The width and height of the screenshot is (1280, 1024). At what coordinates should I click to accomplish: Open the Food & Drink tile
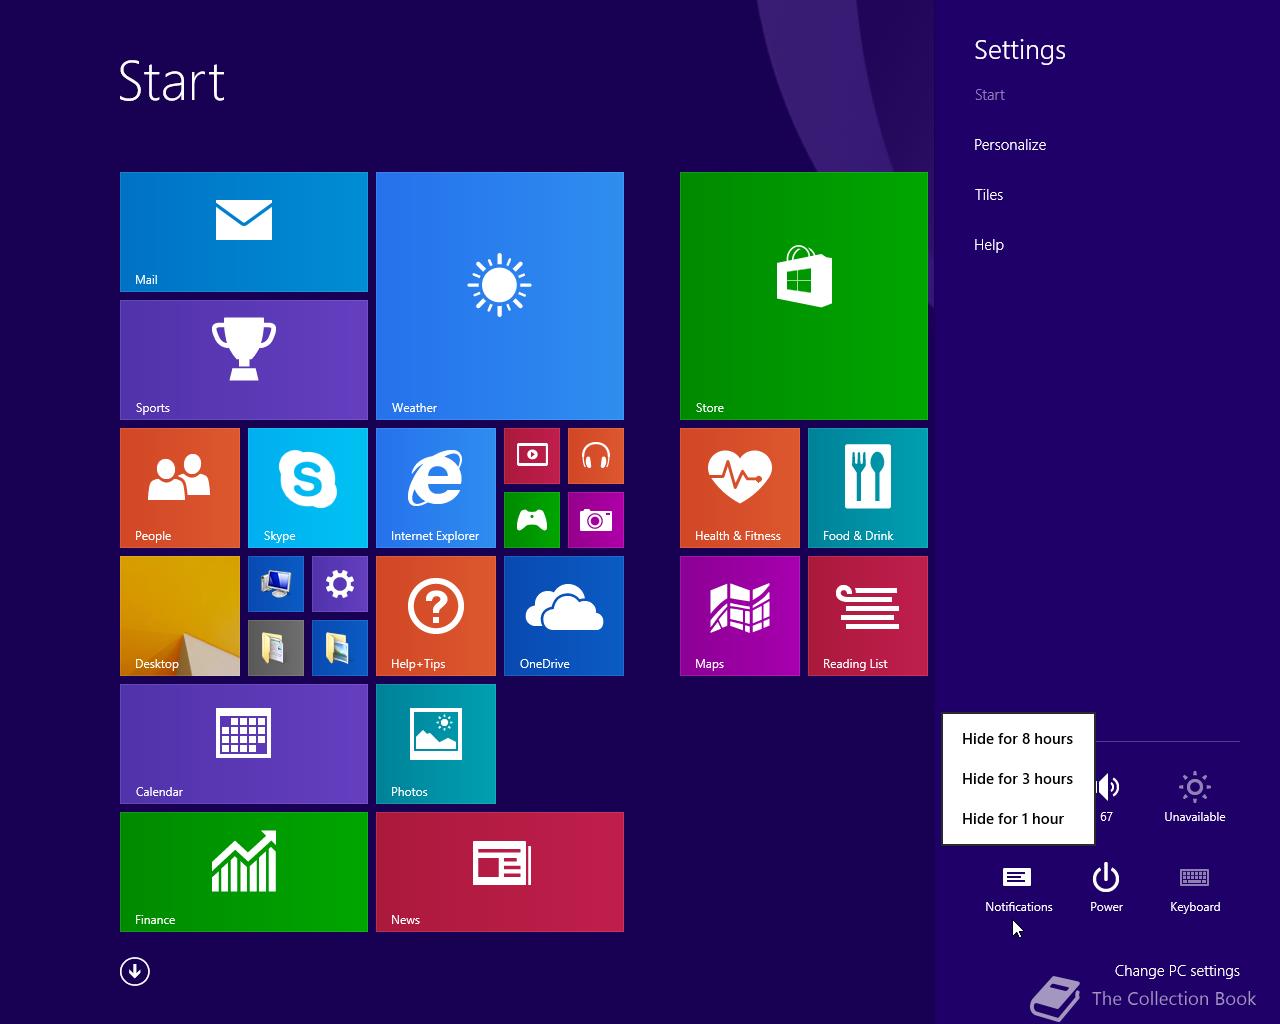click(868, 488)
